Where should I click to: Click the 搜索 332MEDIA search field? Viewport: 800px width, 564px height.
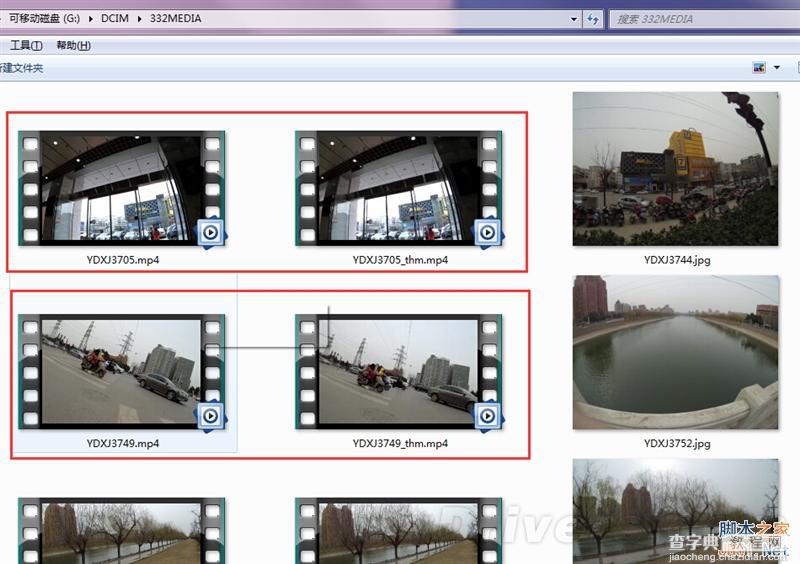704,19
